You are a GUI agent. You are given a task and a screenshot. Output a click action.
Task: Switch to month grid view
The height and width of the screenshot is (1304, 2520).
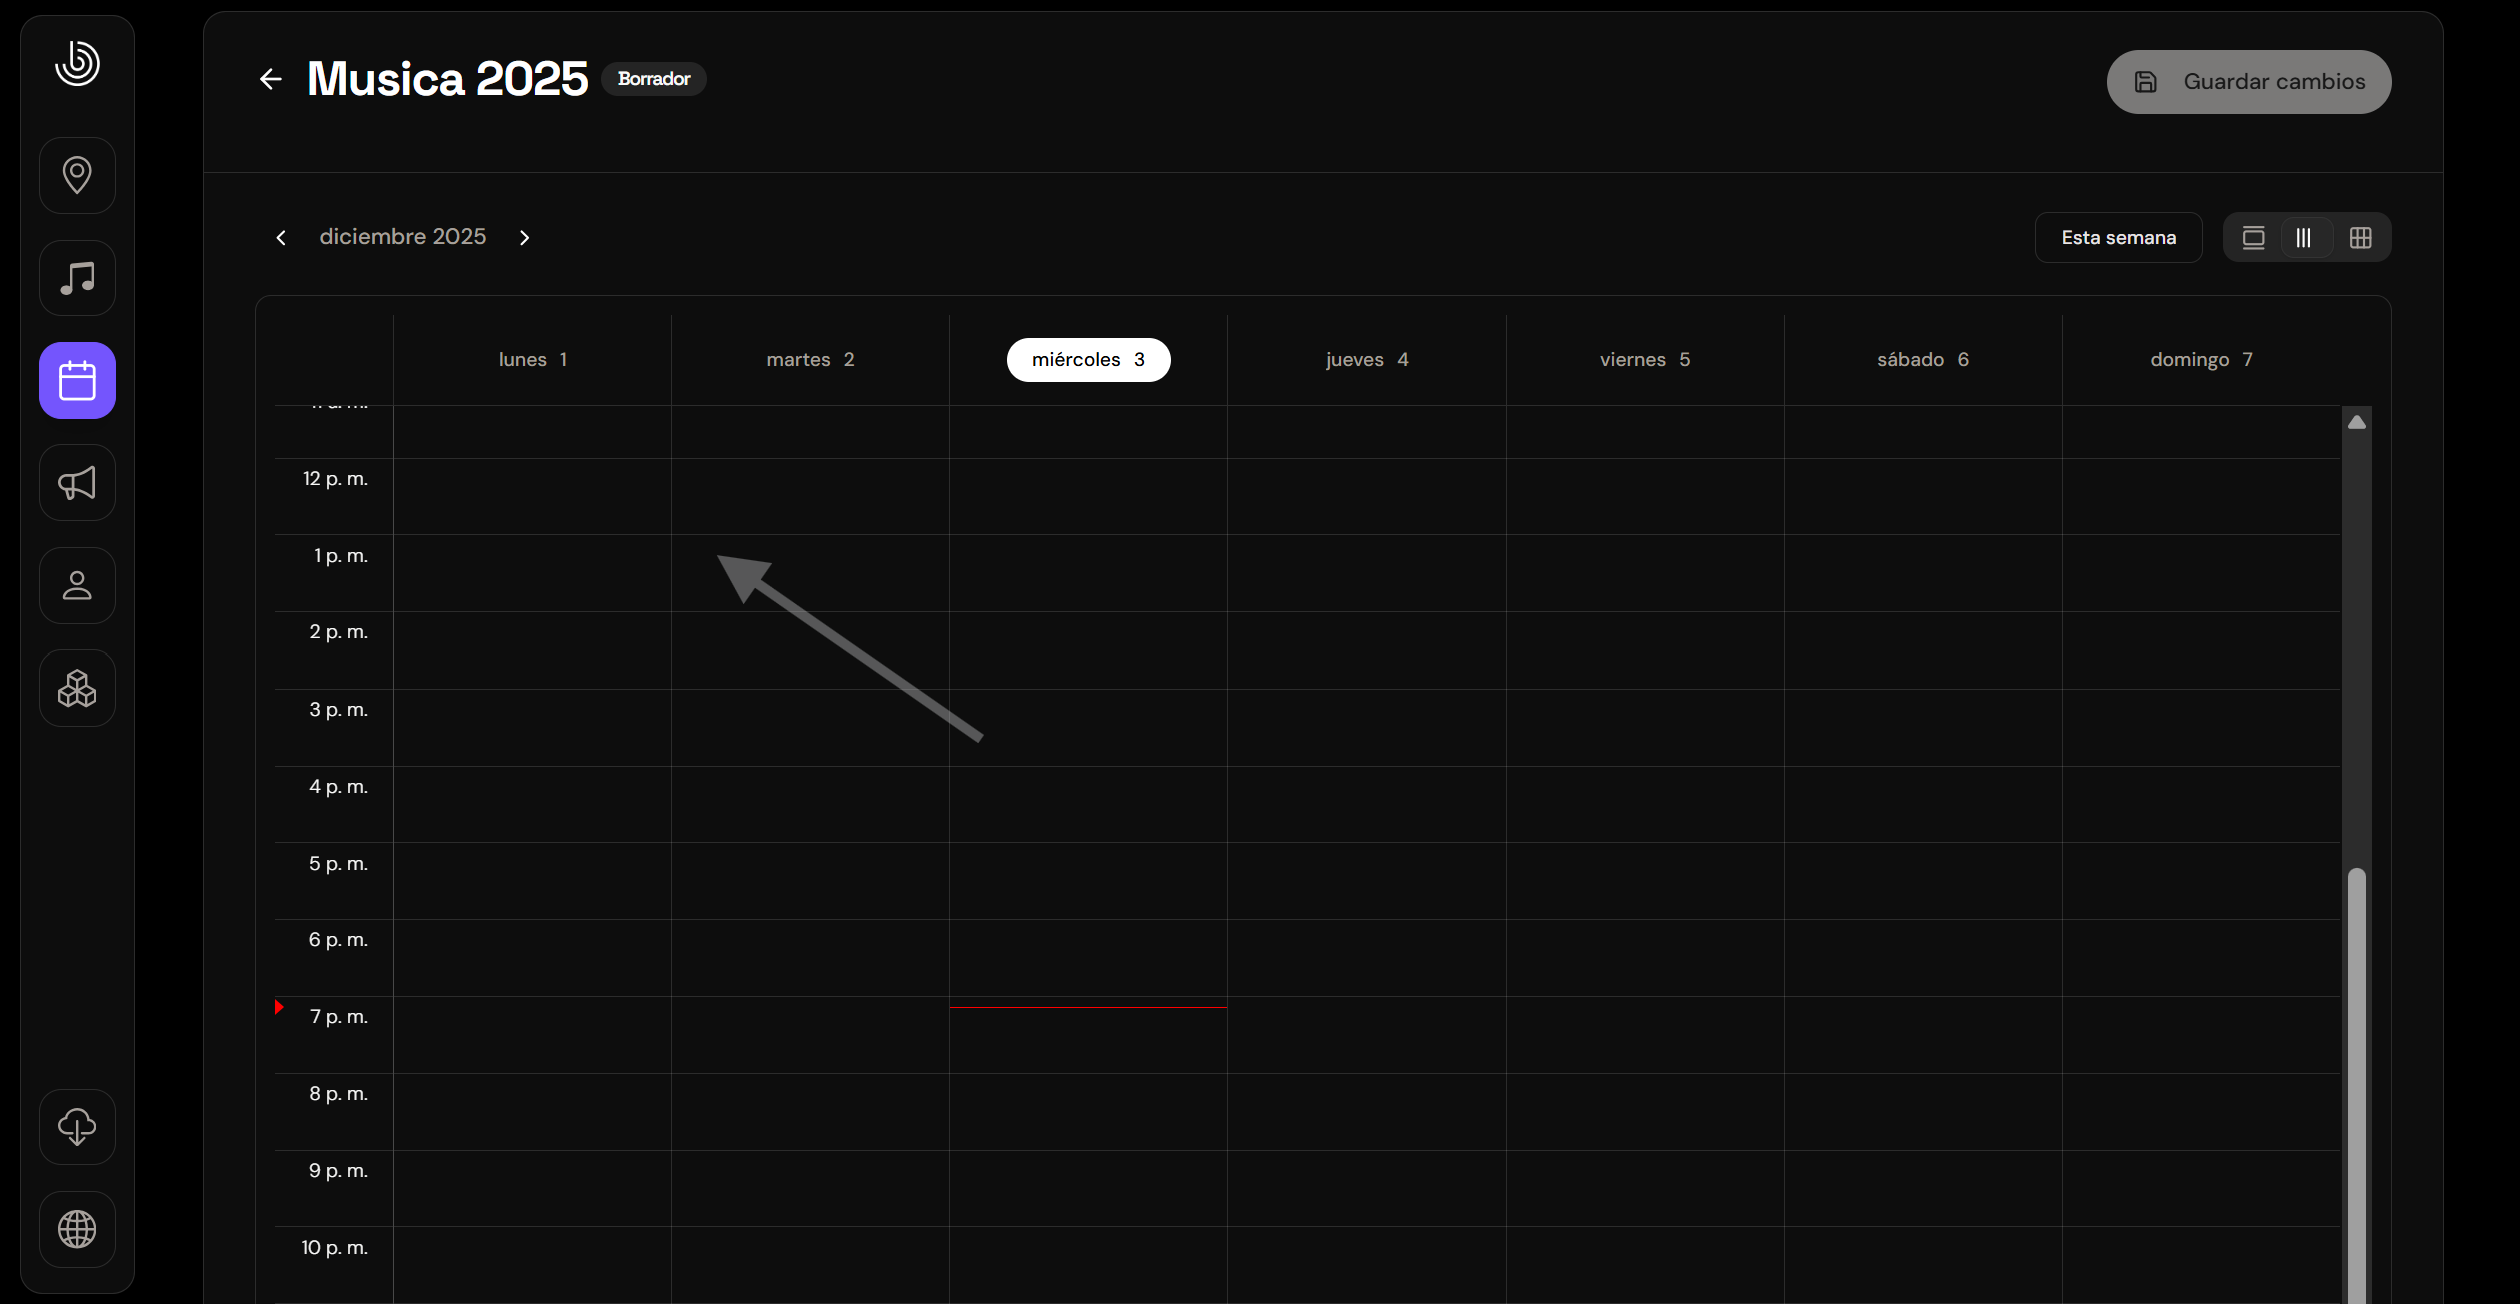click(x=2361, y=238)
